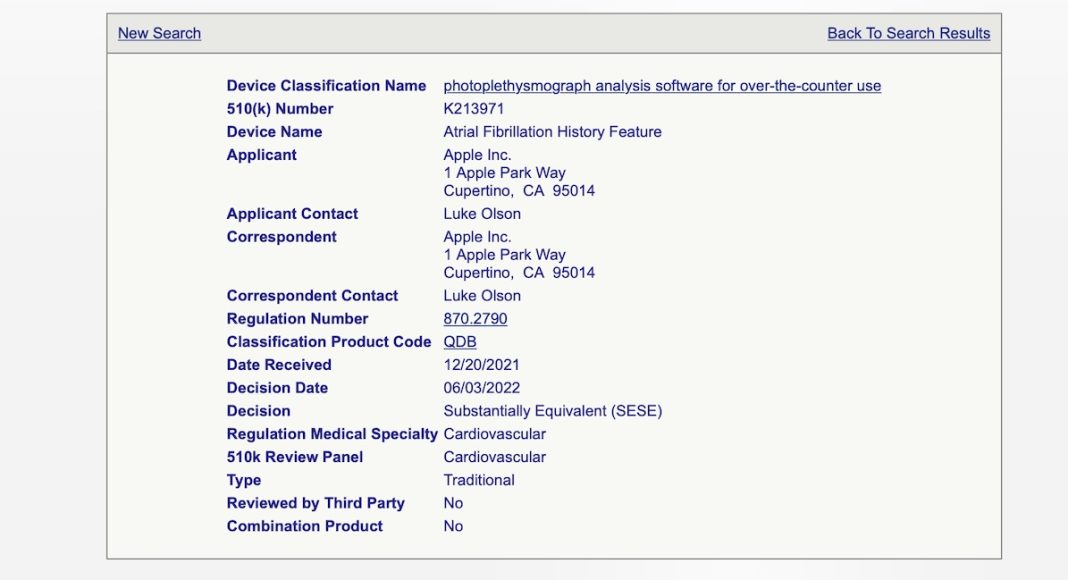Click the New Search link
Screen dimensions: 1068x580
tap(159, 33)
